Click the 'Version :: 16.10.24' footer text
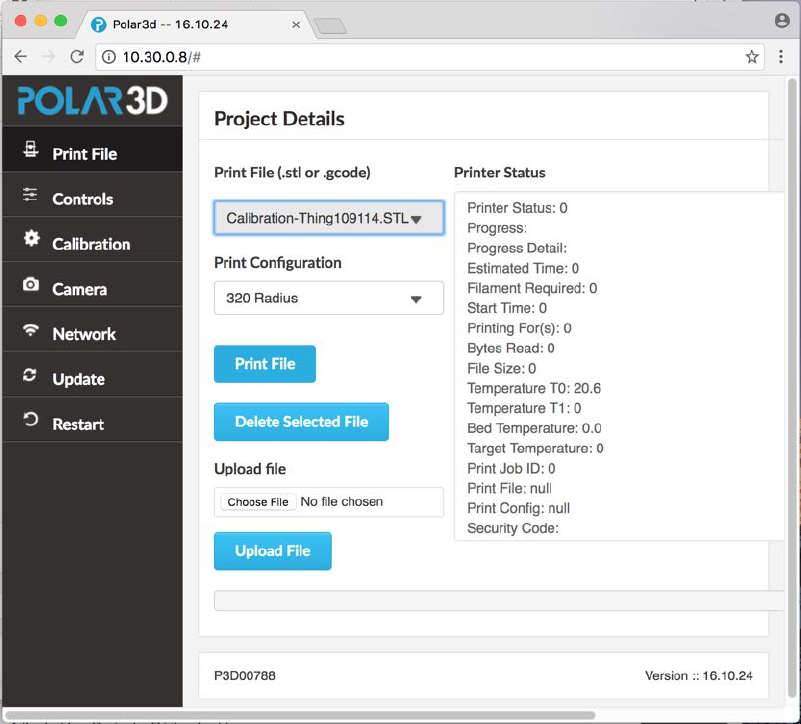 click(x=698, y=675)
